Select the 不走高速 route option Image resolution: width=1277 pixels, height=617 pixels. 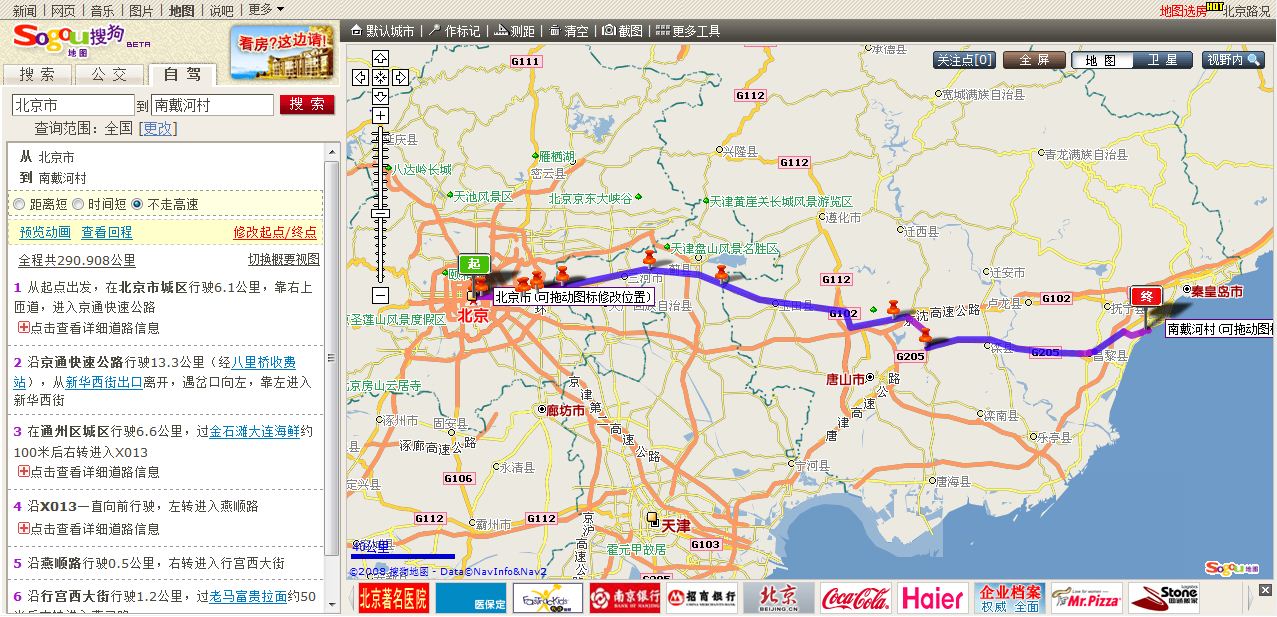coord(137,204)
